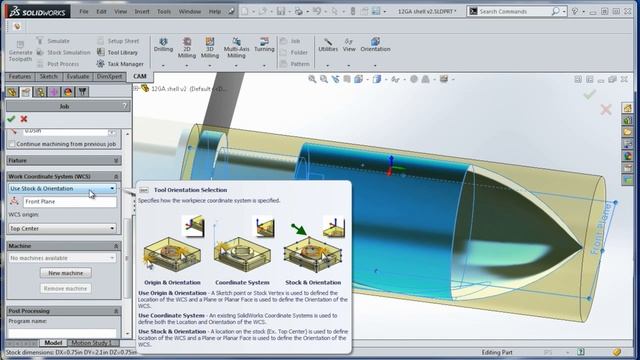This screenshot has height=360, width=640.
Task: Click the Tool Library icon
Action: (x=101, y=52)
